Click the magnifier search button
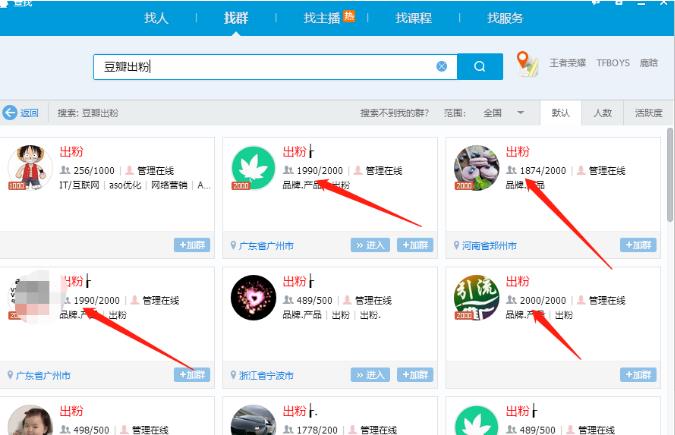675x435 pixels. coord(480,66)
